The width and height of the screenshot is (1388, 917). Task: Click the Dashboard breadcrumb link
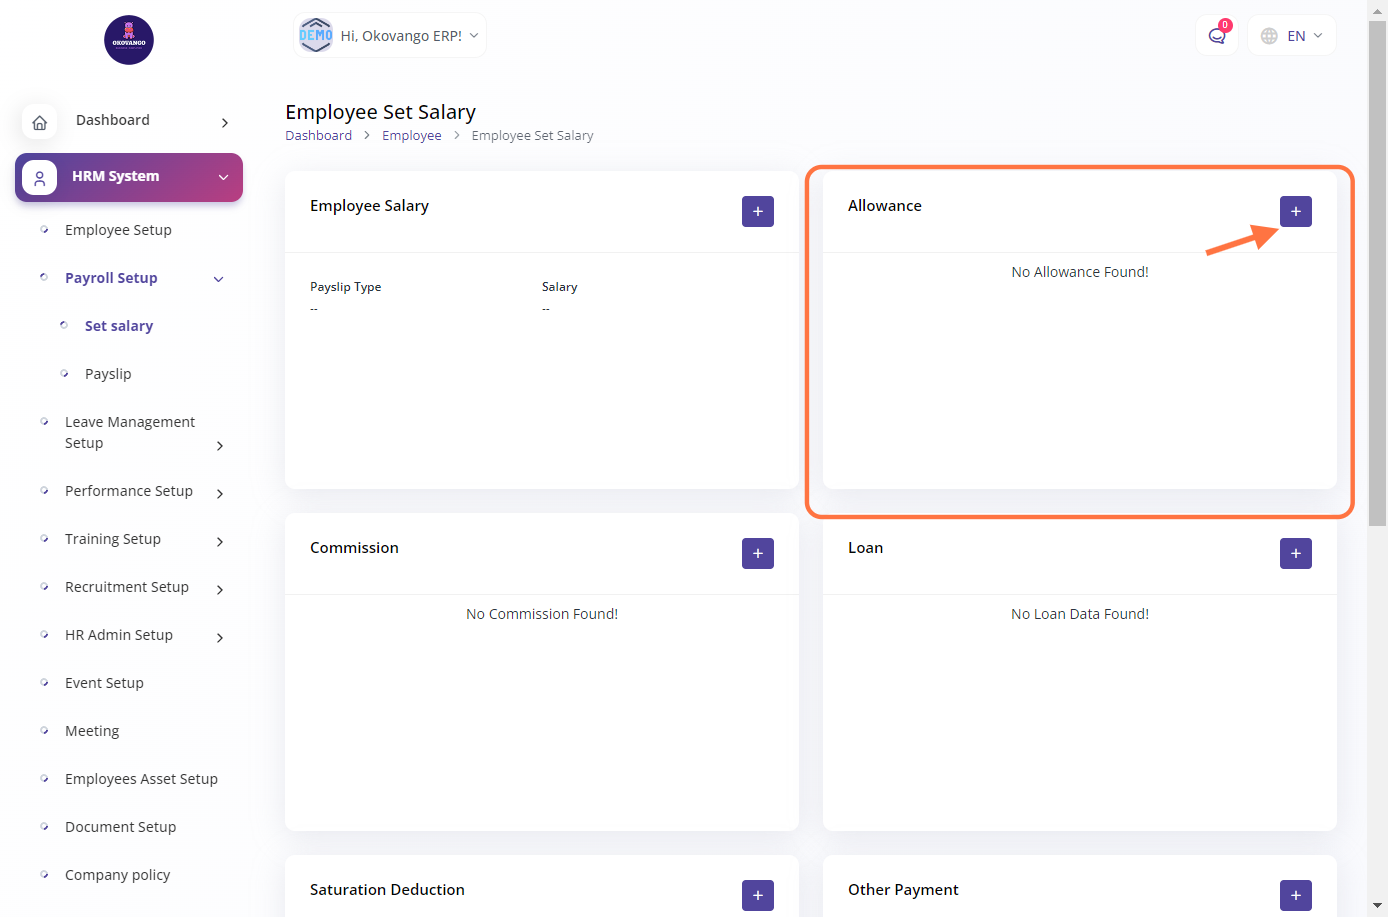[x=318, y=136]
